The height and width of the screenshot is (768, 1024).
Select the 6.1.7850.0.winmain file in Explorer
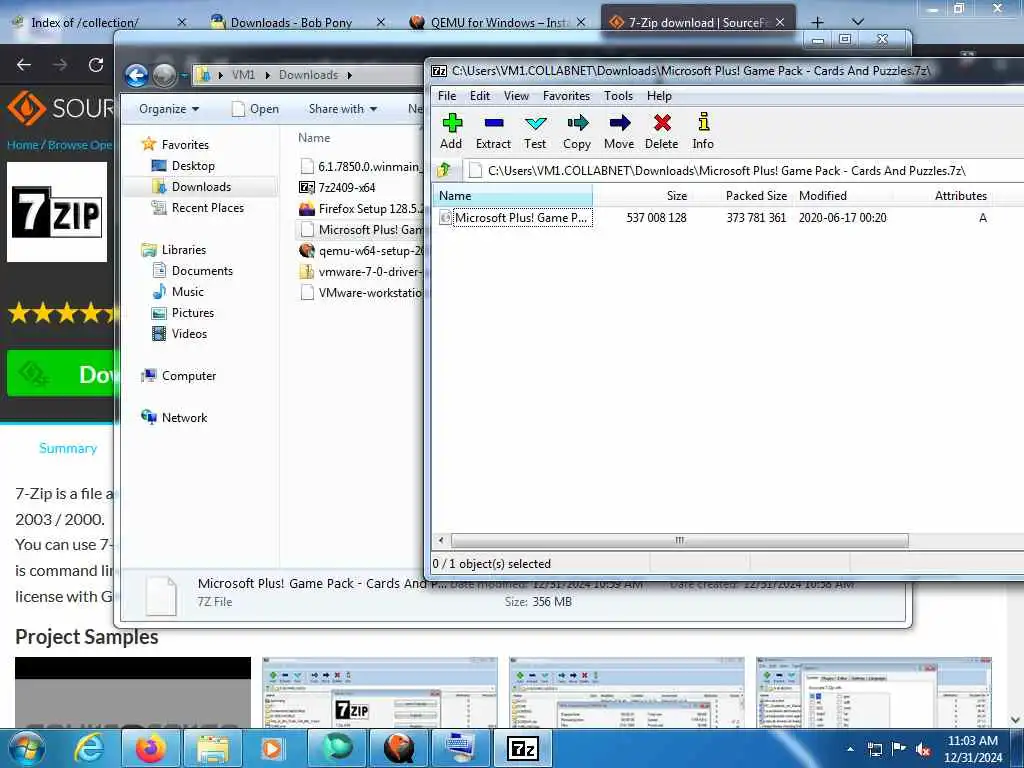361,167
